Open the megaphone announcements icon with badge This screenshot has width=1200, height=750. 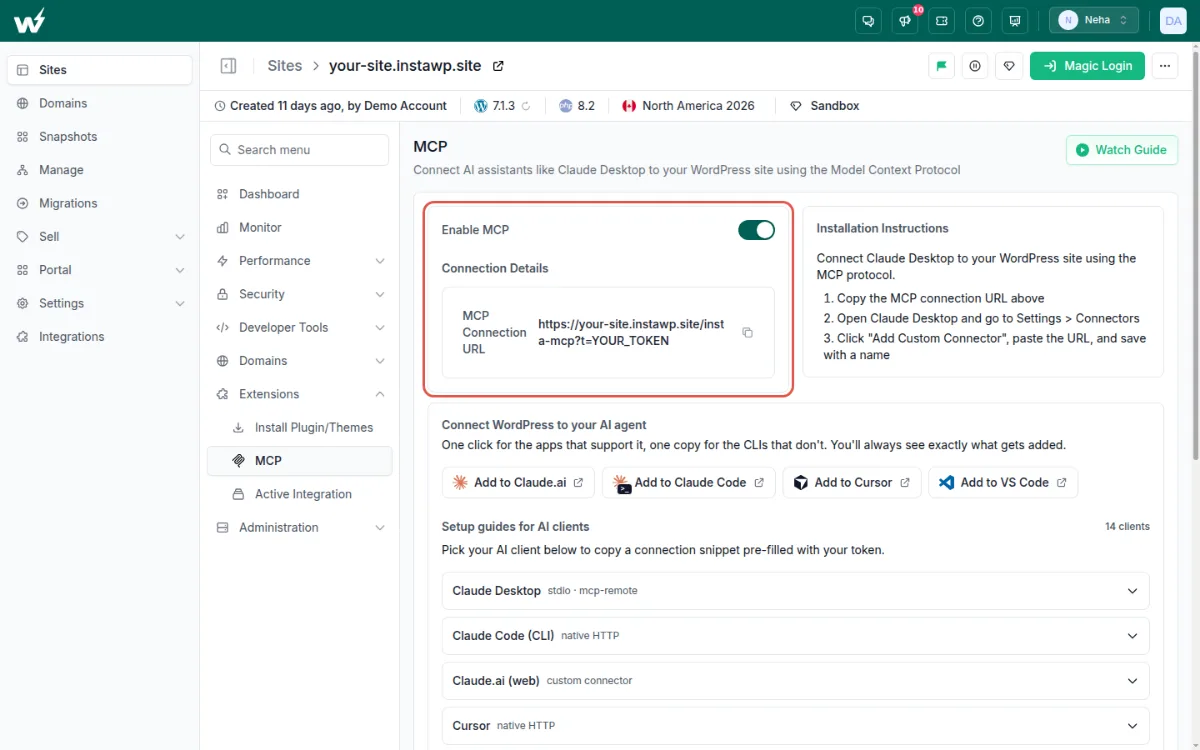click(906, 20)
